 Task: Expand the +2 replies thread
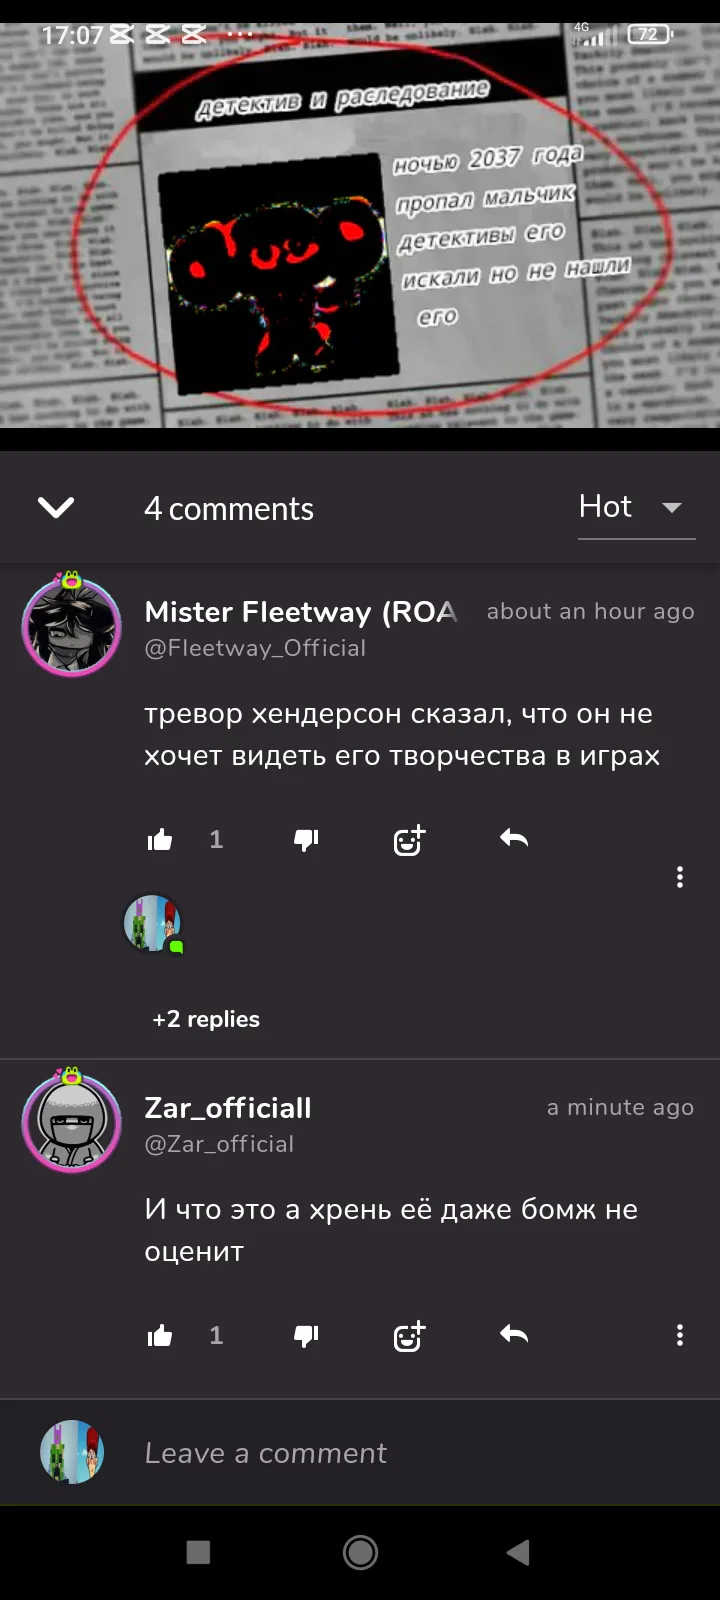(x=206, y=1019)
